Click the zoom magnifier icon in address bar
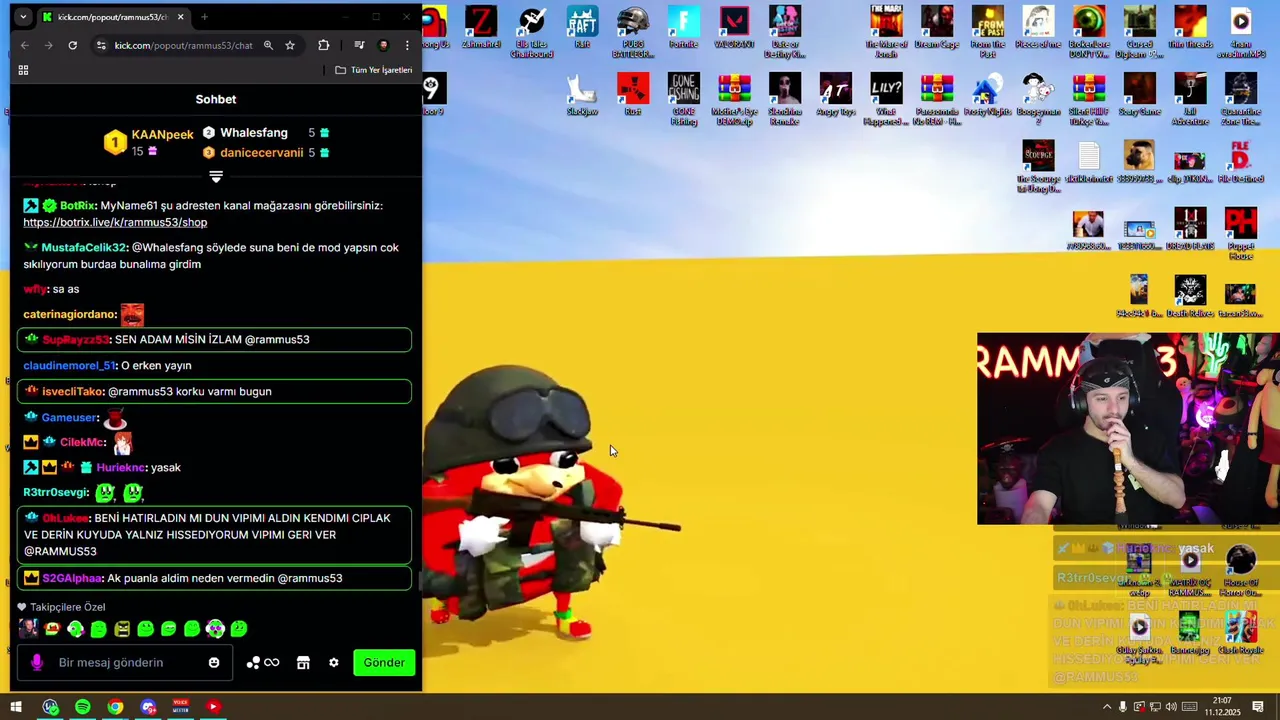1280x720 pixels. (x=268, y=45)
